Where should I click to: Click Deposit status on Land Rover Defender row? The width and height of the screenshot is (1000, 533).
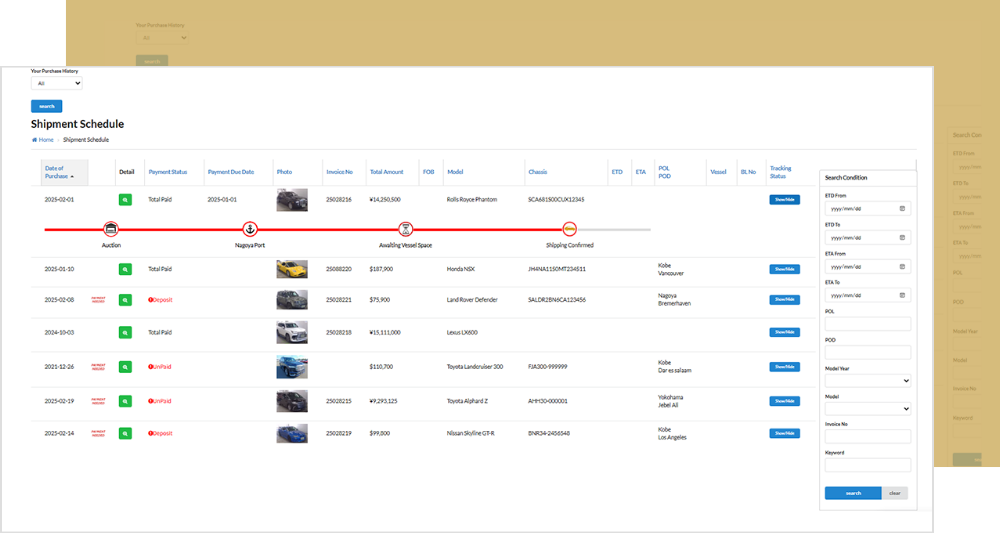coord(161,300)
